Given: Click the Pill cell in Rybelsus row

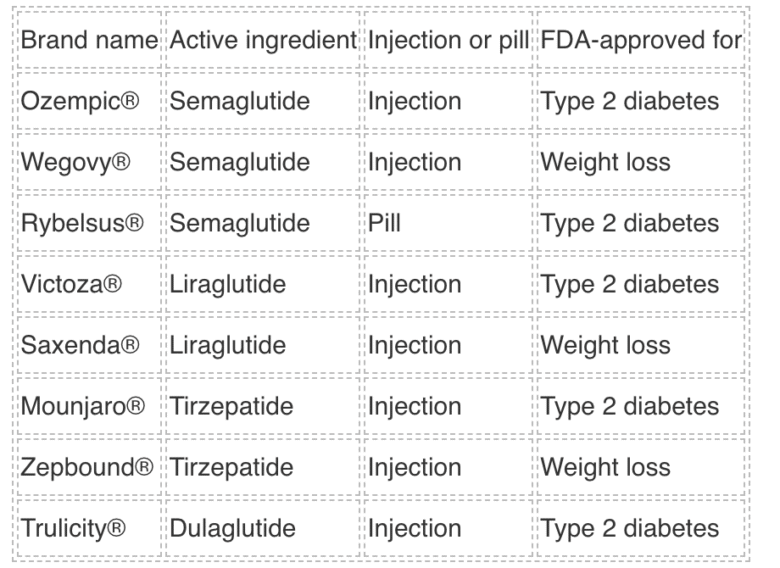Looking at the screenshot, I should pos(384,223).
